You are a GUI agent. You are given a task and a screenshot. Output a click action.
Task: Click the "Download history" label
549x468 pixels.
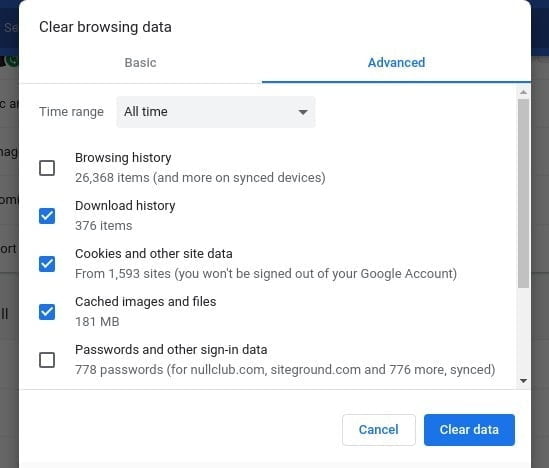(x=125, y=206)
